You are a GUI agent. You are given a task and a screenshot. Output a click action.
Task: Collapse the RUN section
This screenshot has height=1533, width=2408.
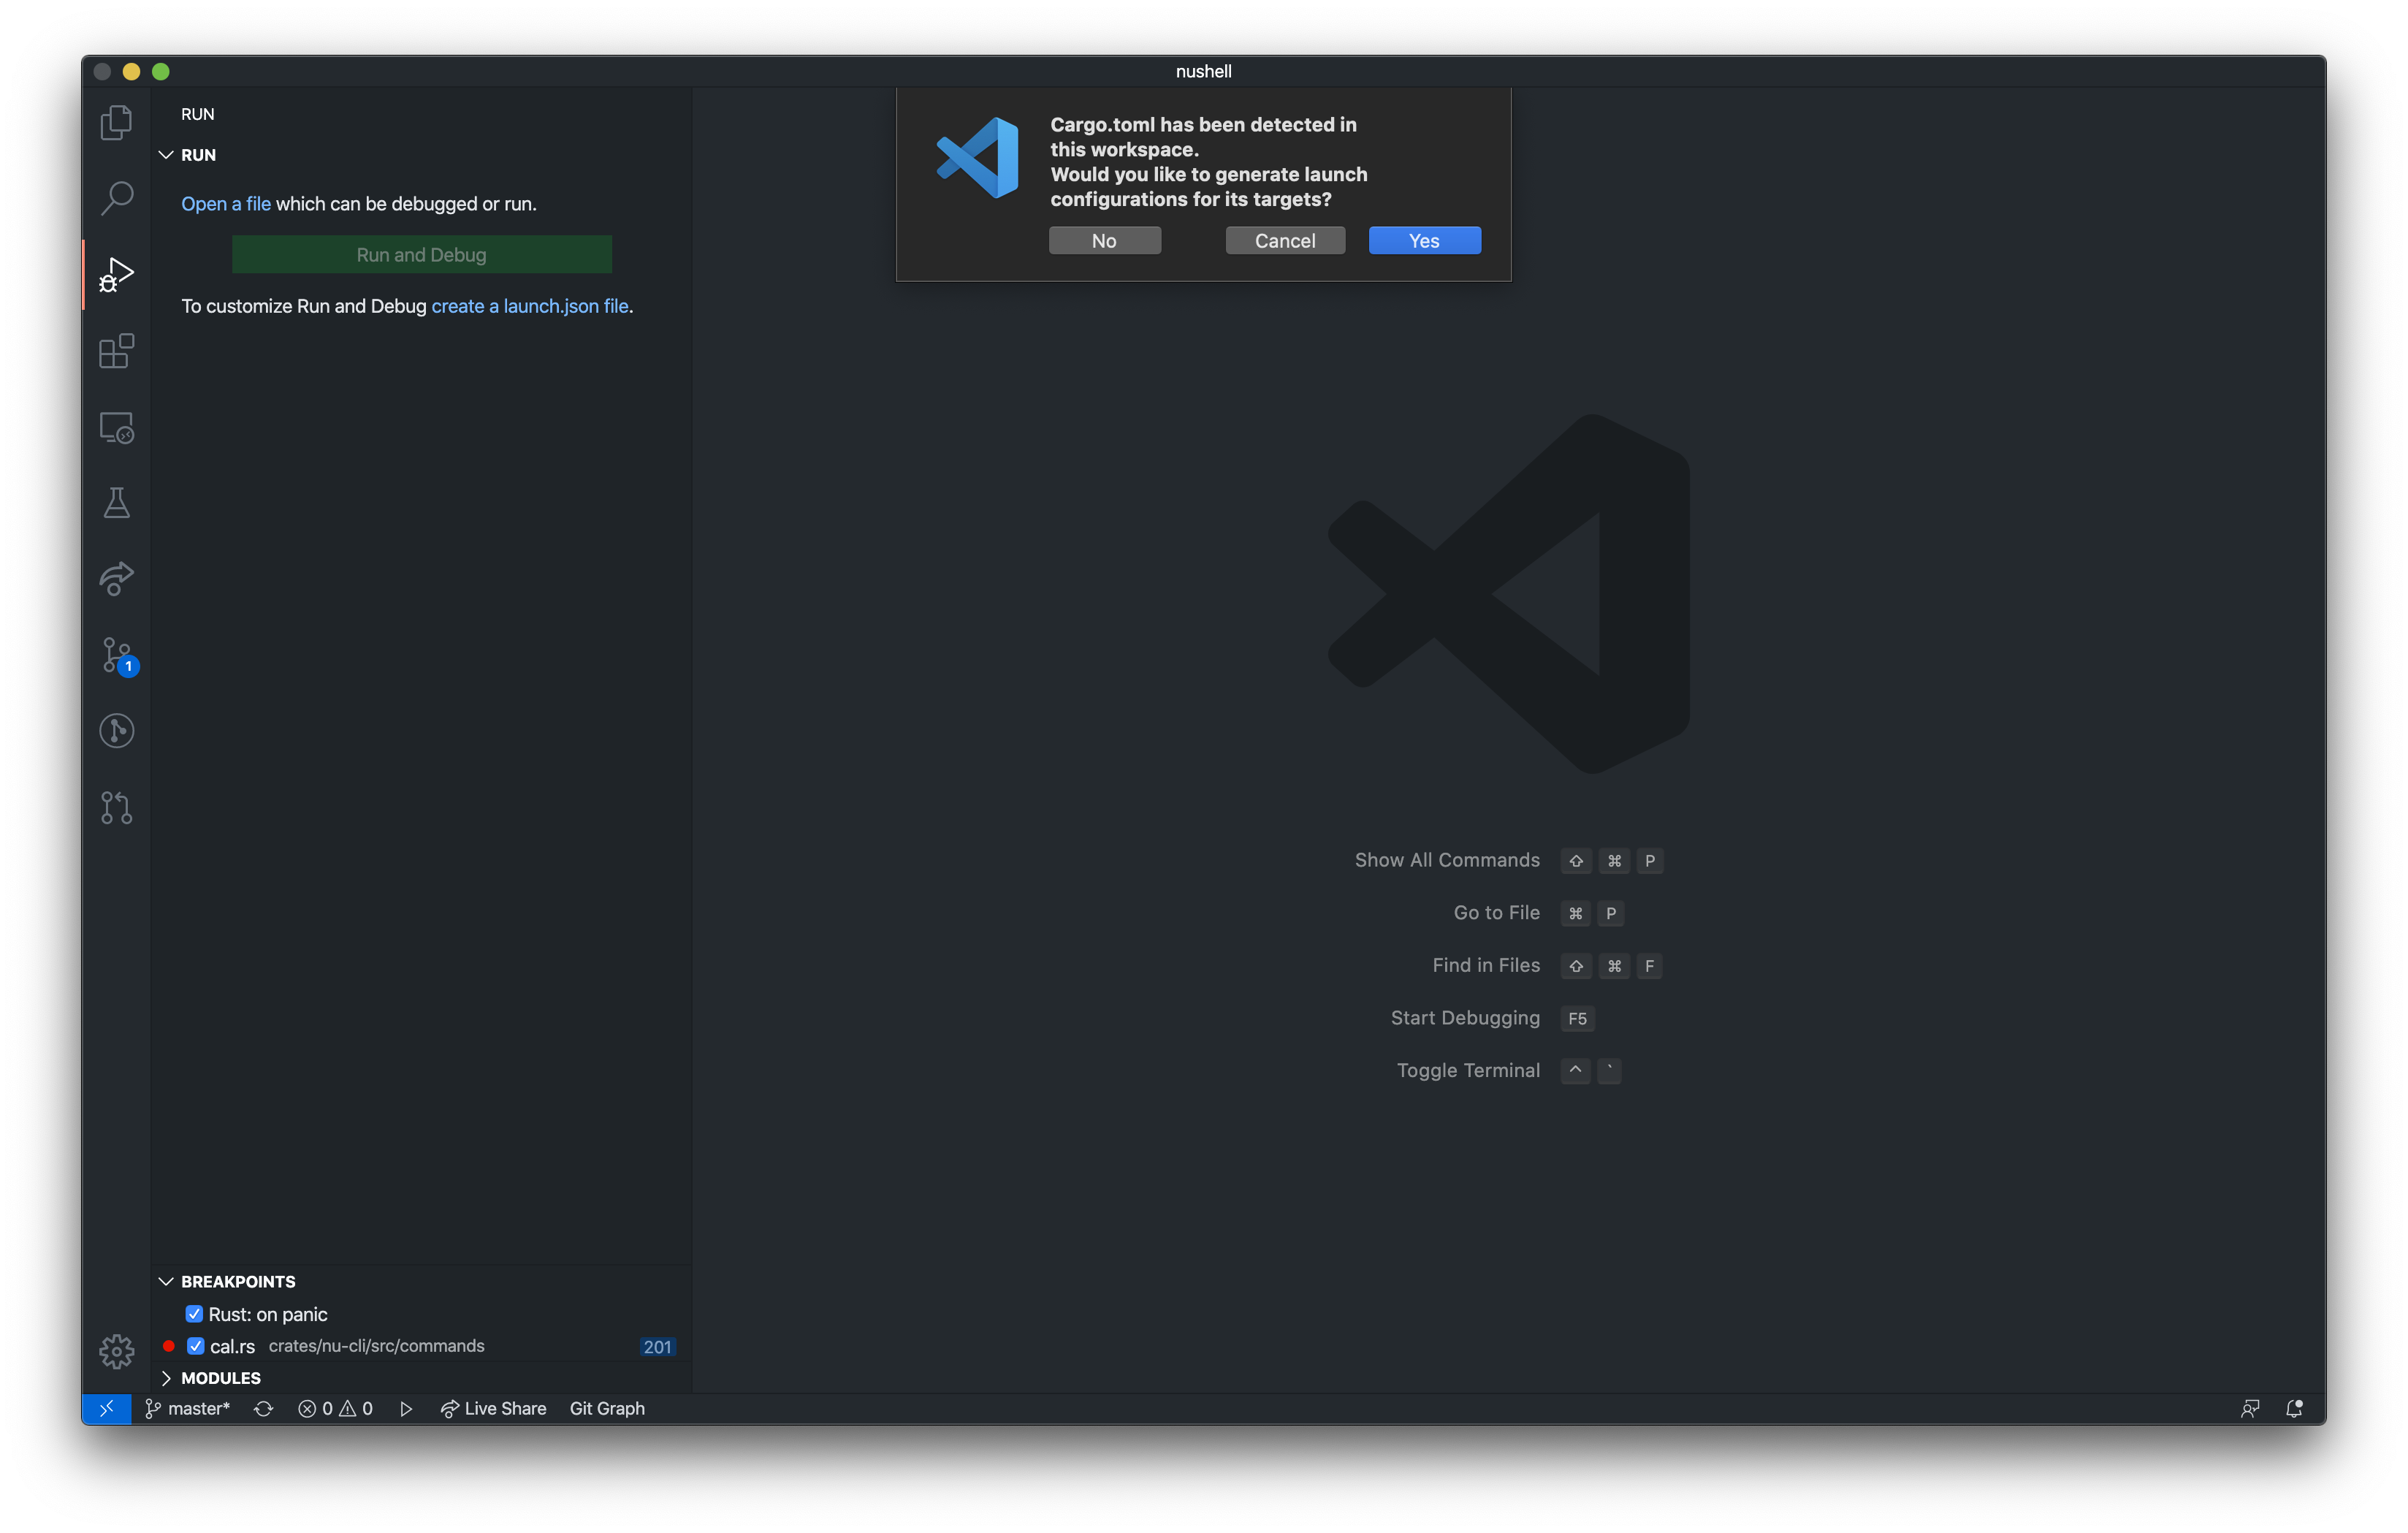point(166,154)
